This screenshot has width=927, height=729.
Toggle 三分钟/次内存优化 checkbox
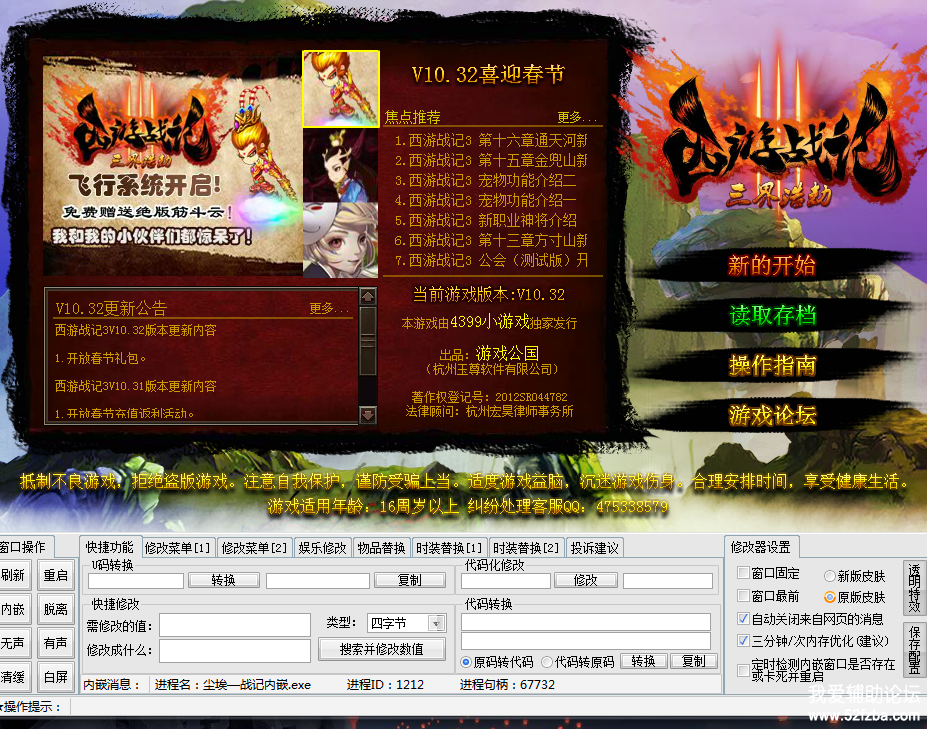coord(744,641)
